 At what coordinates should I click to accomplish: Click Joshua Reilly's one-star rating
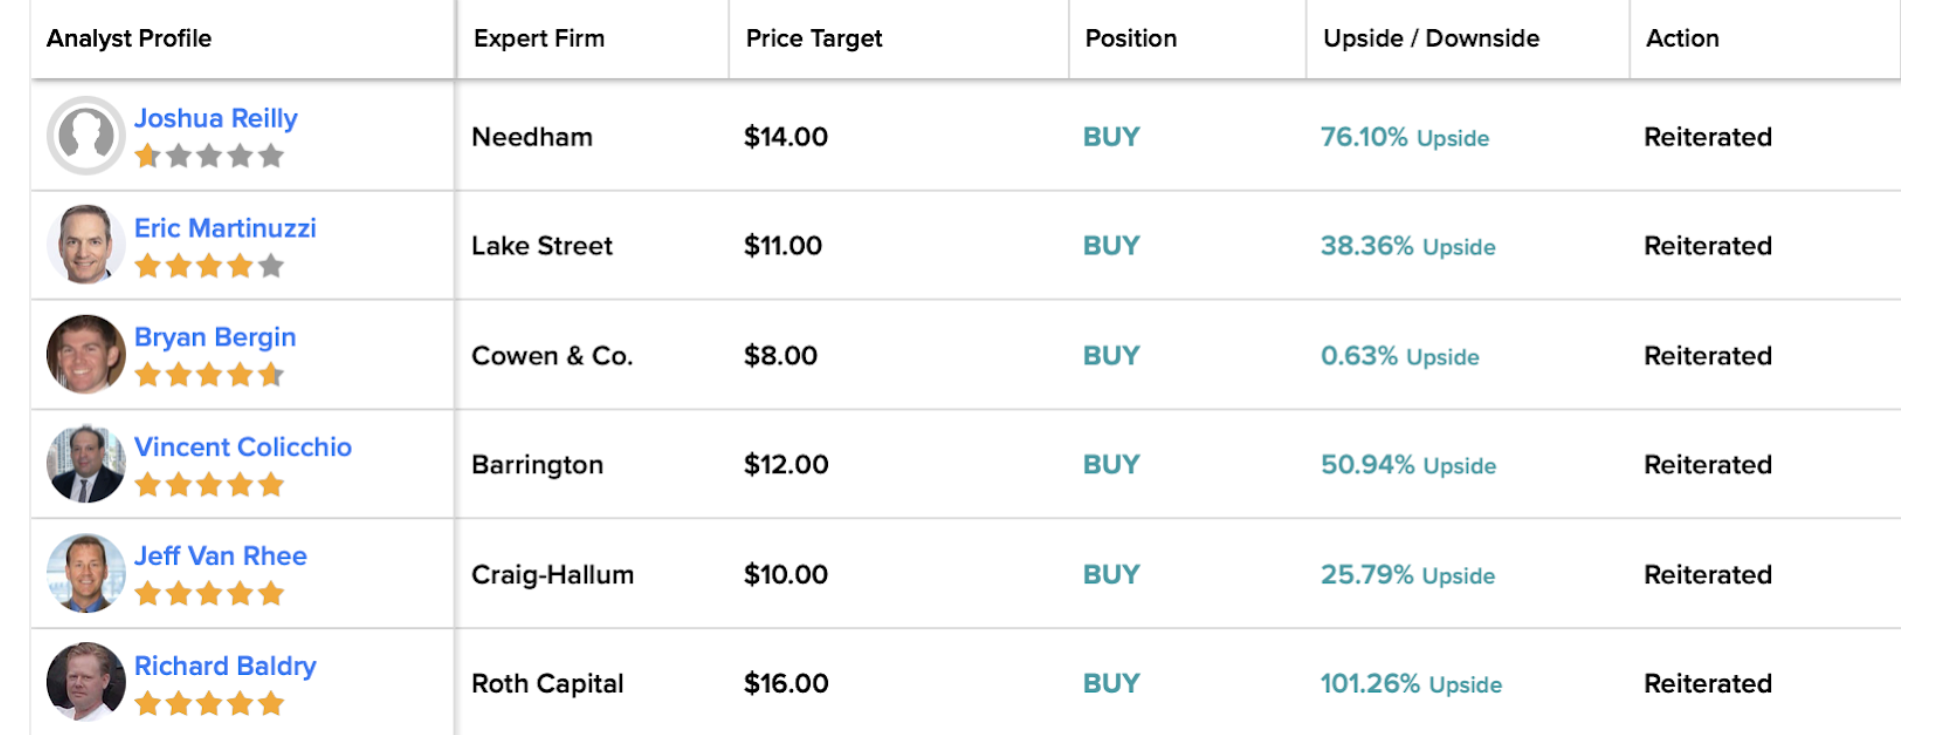(x=209, y=156)
